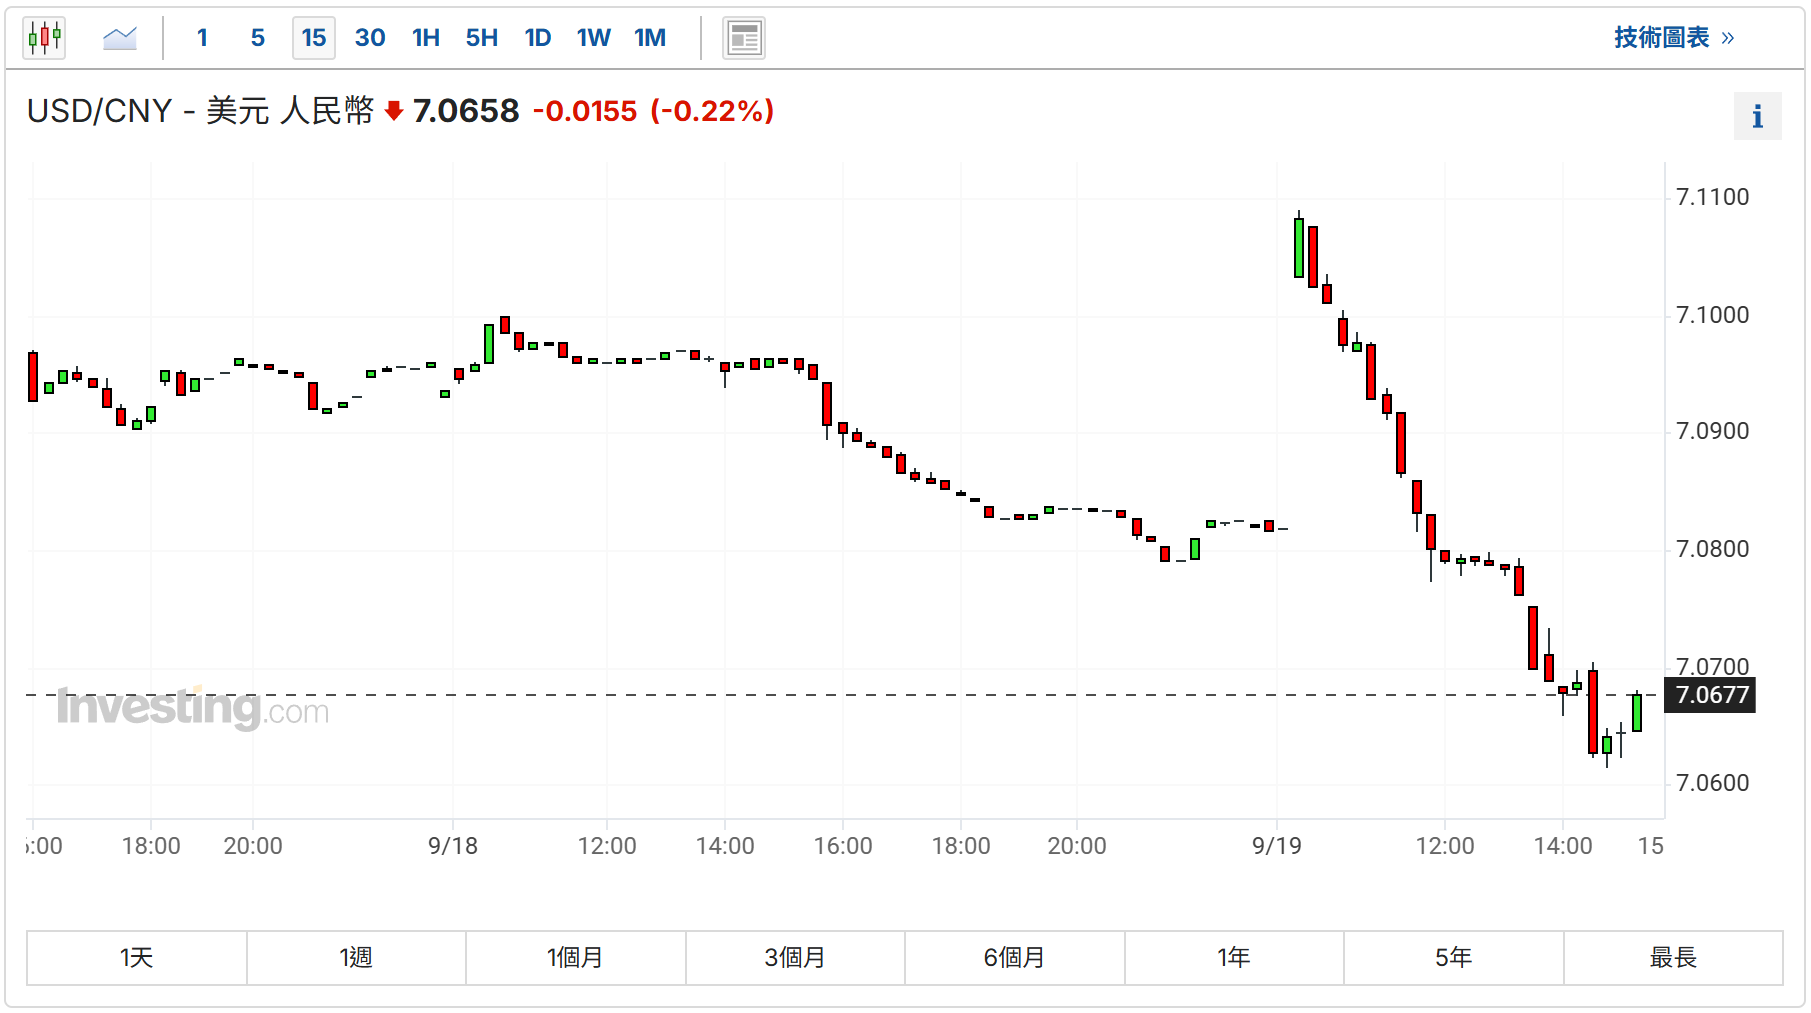Set interval to 1W

[x=594, y=38]
